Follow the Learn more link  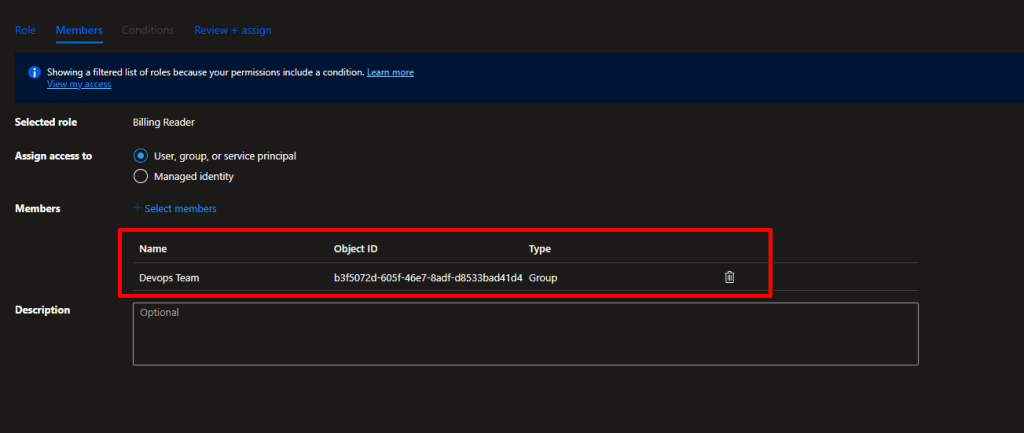390,72
